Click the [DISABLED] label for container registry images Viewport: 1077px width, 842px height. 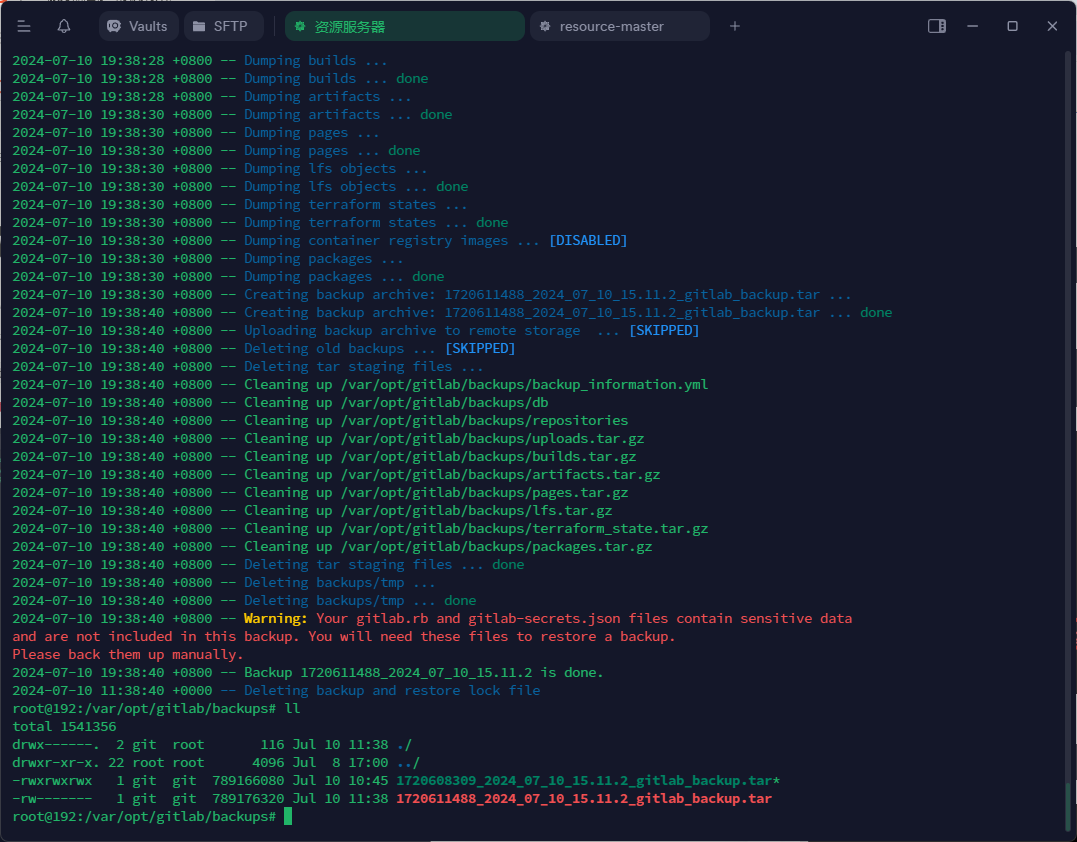[x=588, y=240]
